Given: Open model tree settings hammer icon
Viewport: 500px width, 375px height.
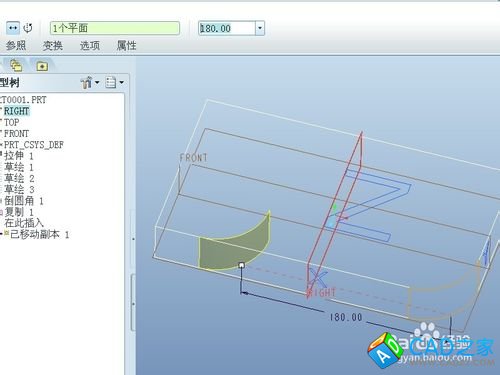Looking at the screenshot, I should pos(86,82).
